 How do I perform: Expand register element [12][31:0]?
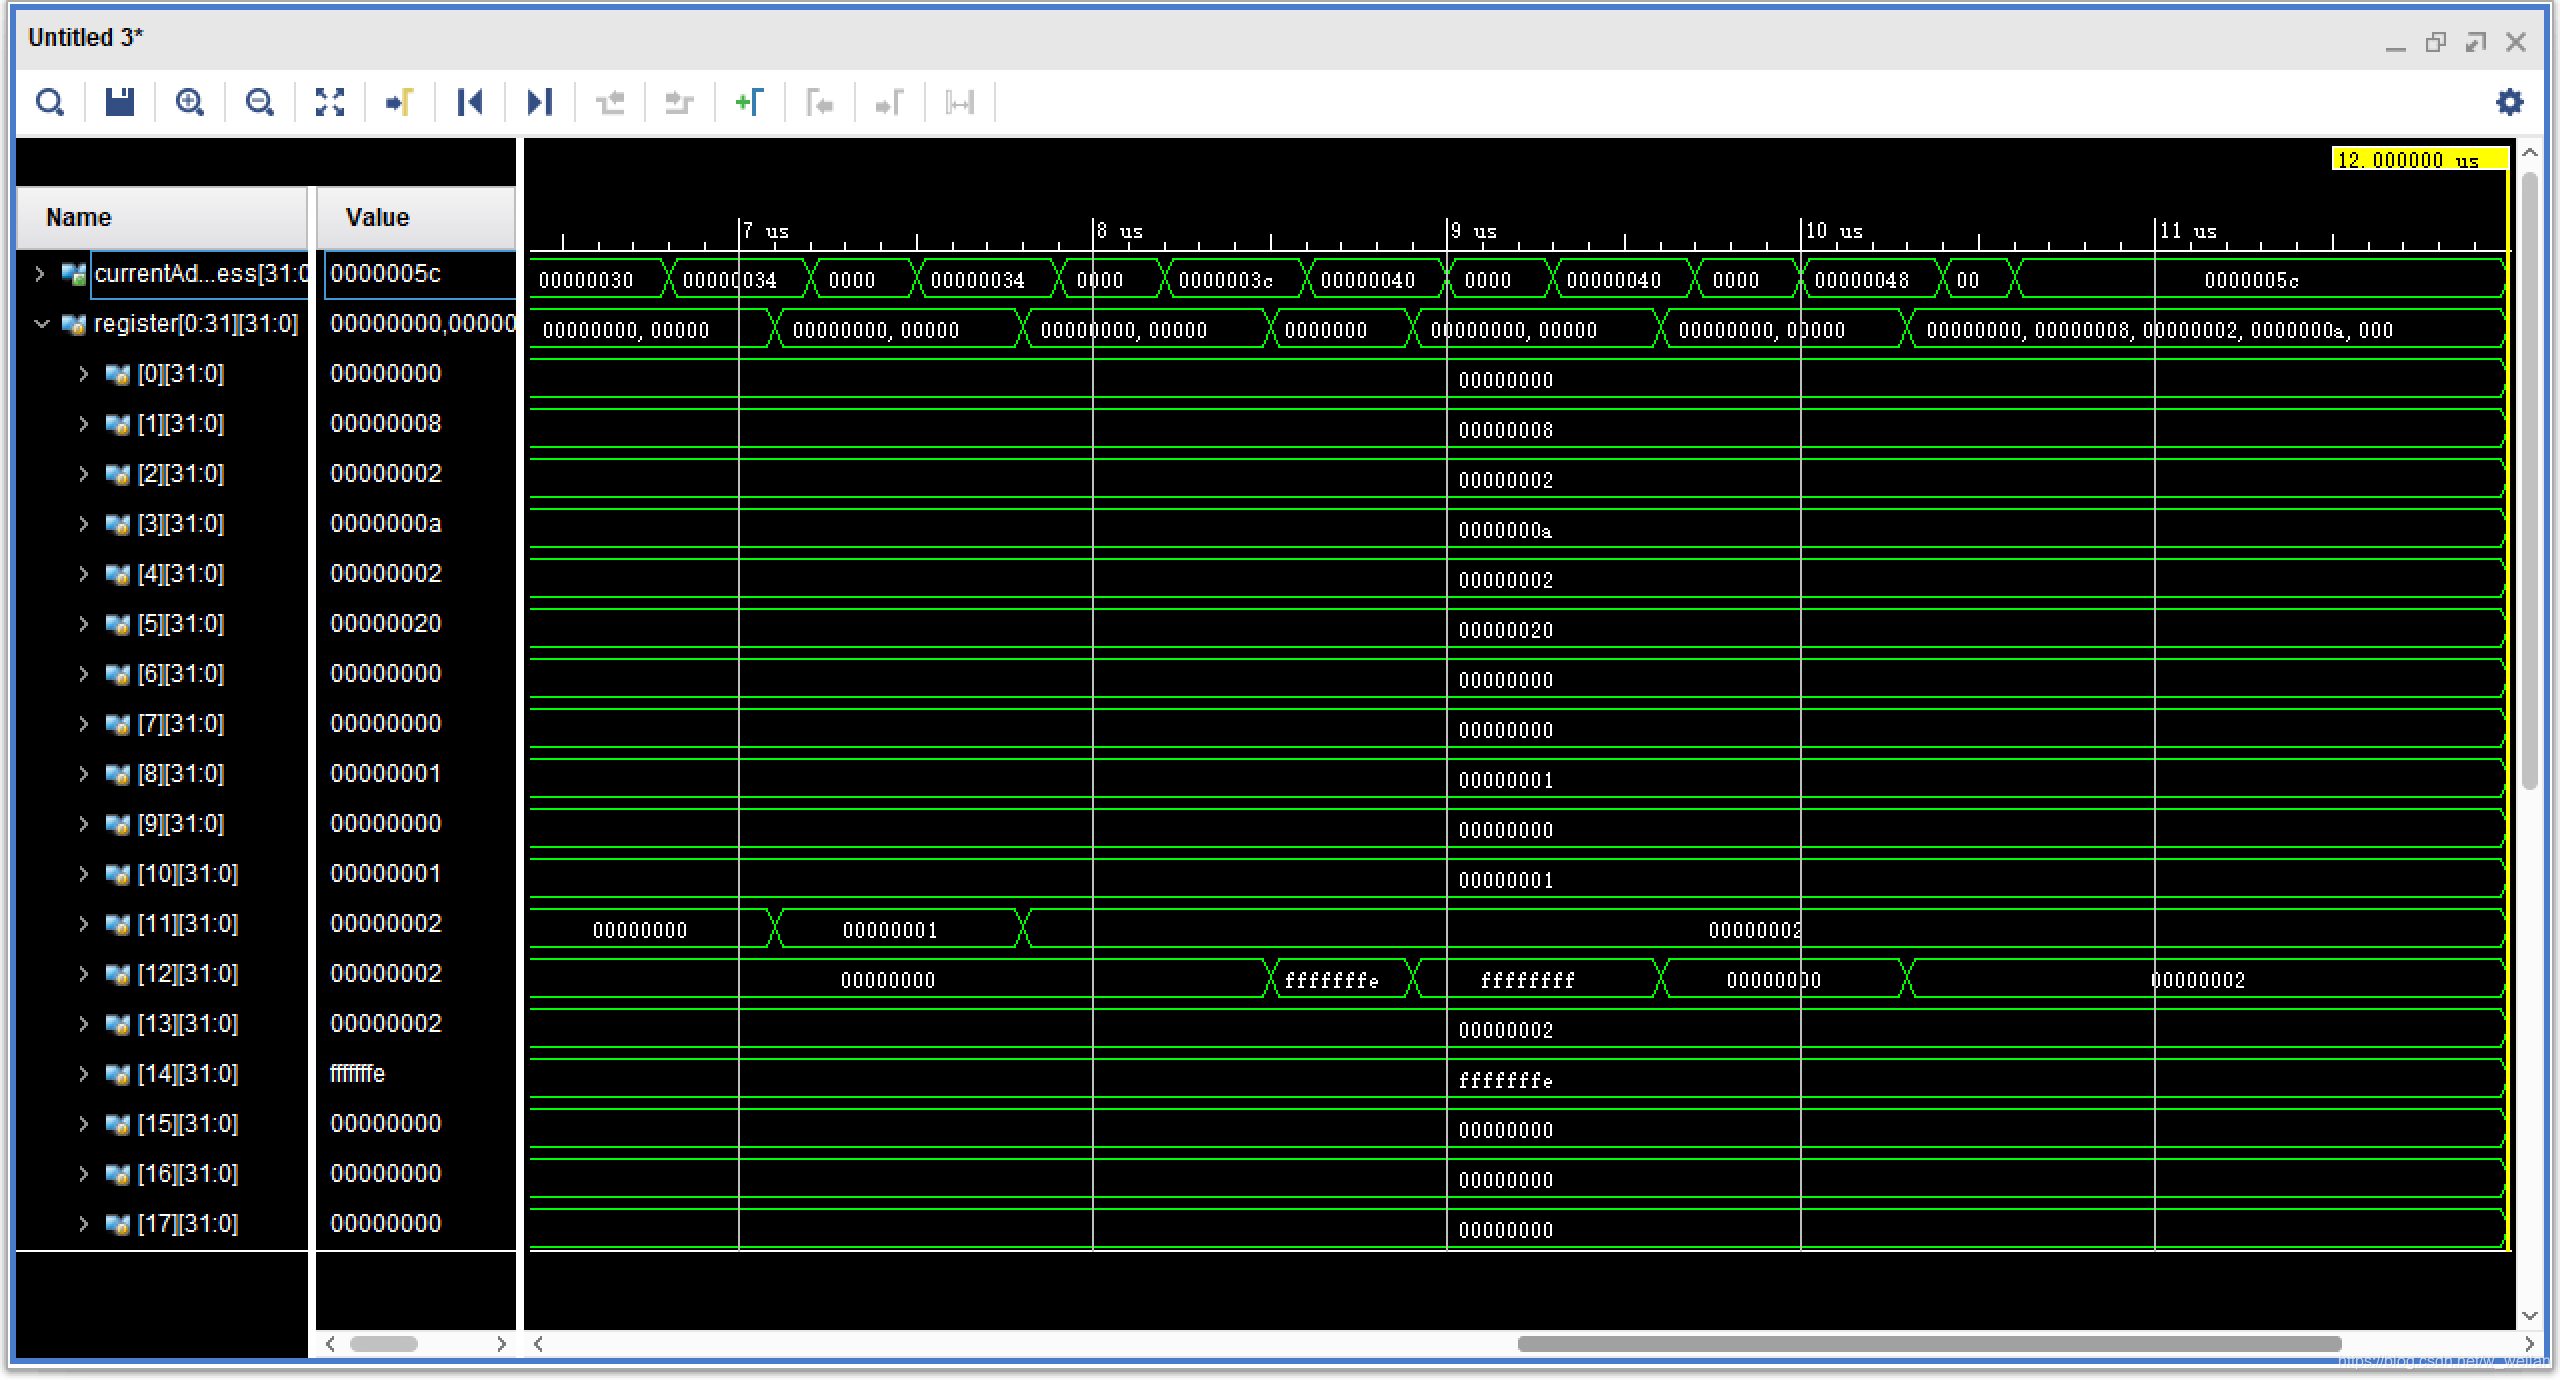coord(84,974)
